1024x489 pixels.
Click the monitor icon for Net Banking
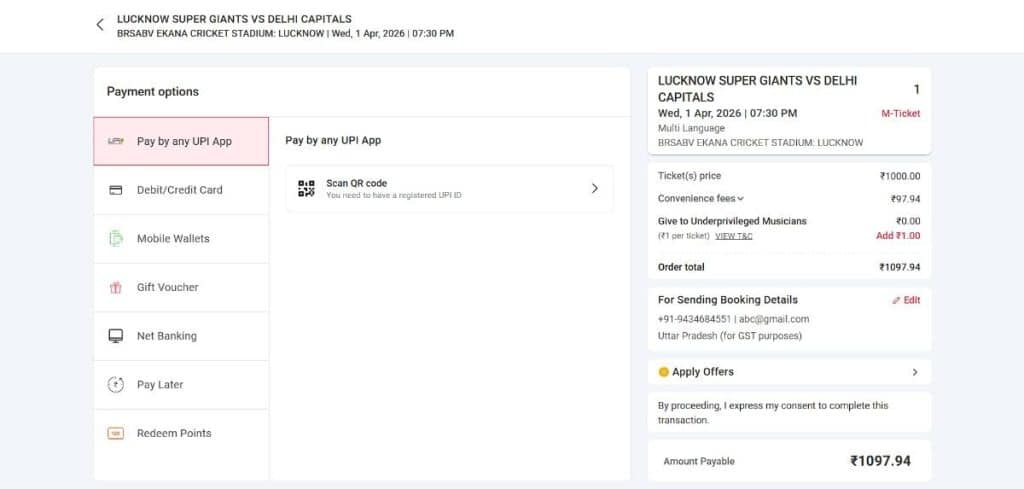coord(116,336)
